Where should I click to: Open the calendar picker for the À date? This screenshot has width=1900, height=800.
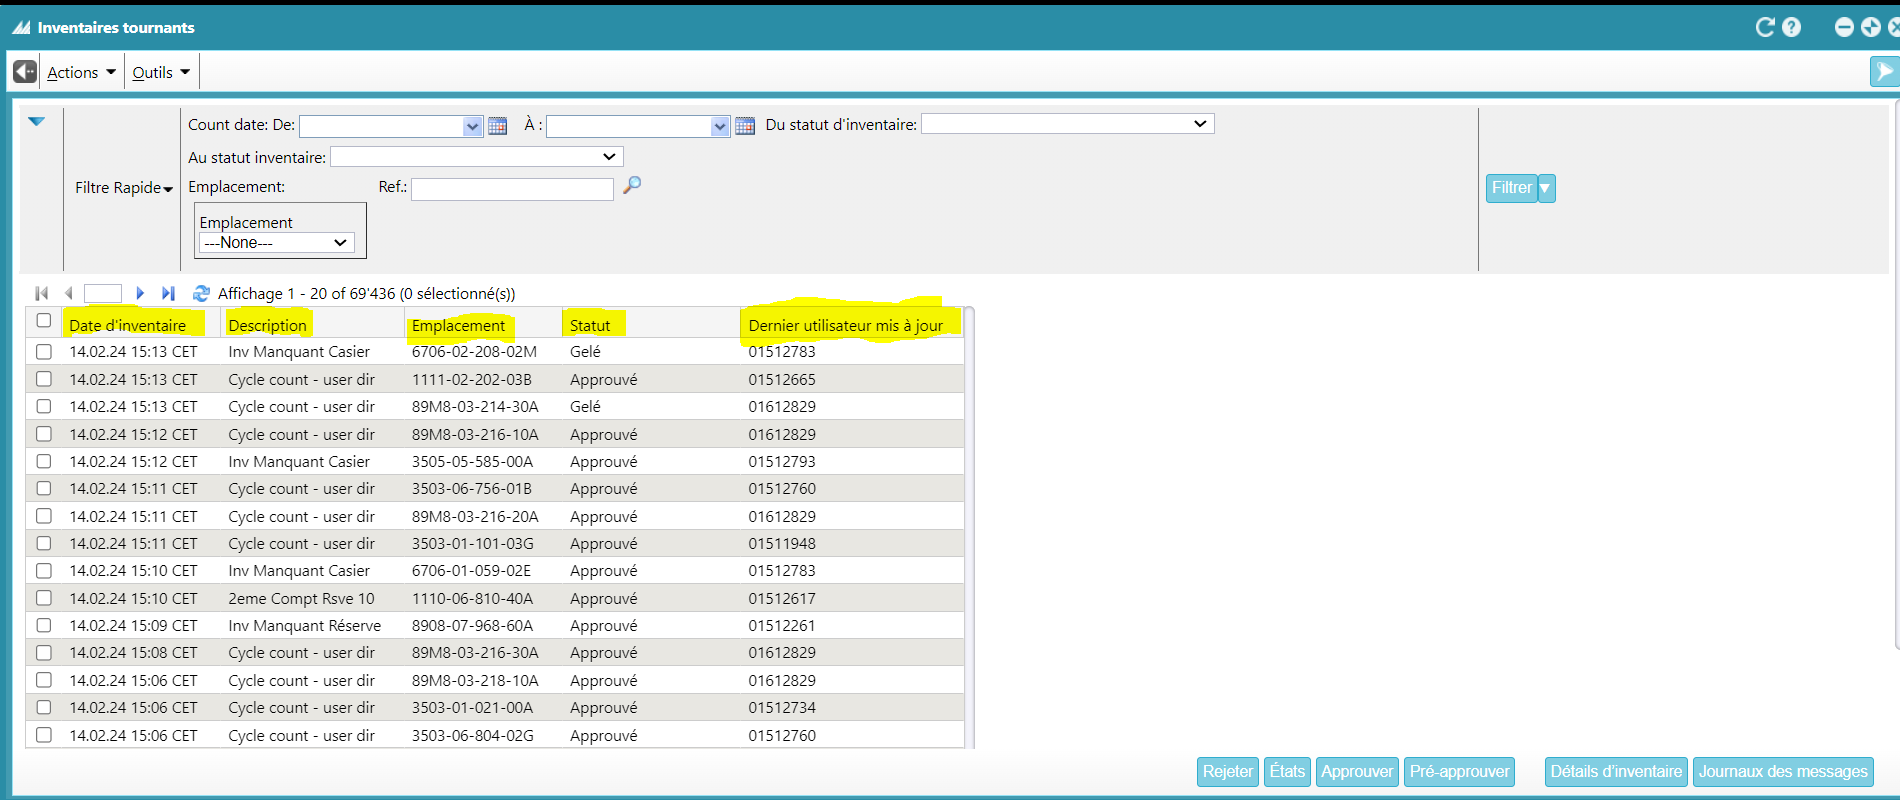[744, 126]
